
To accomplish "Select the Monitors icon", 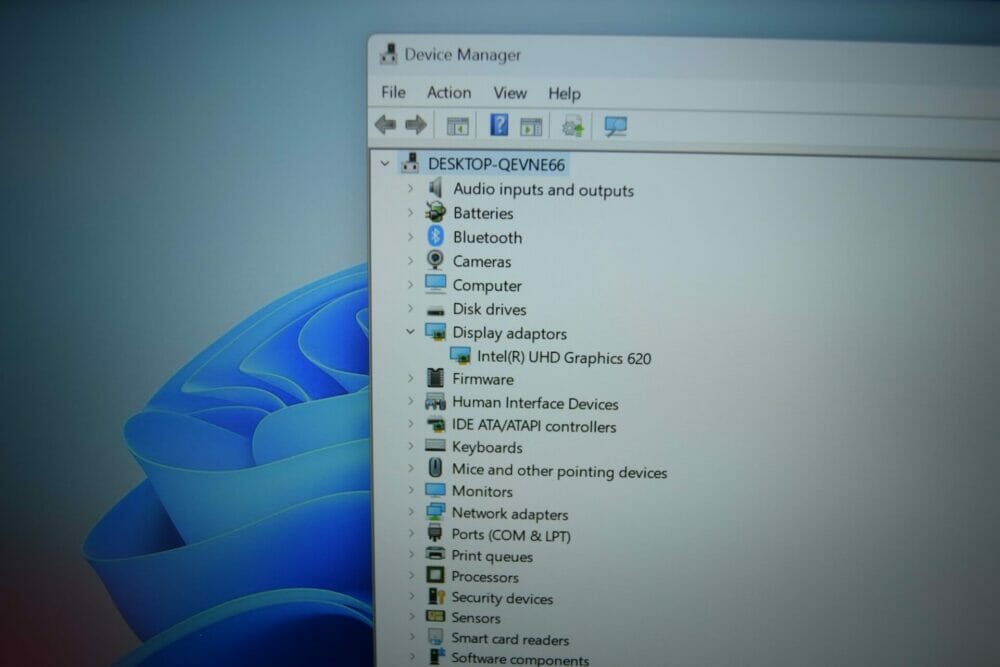I will [x=436, y=490].
